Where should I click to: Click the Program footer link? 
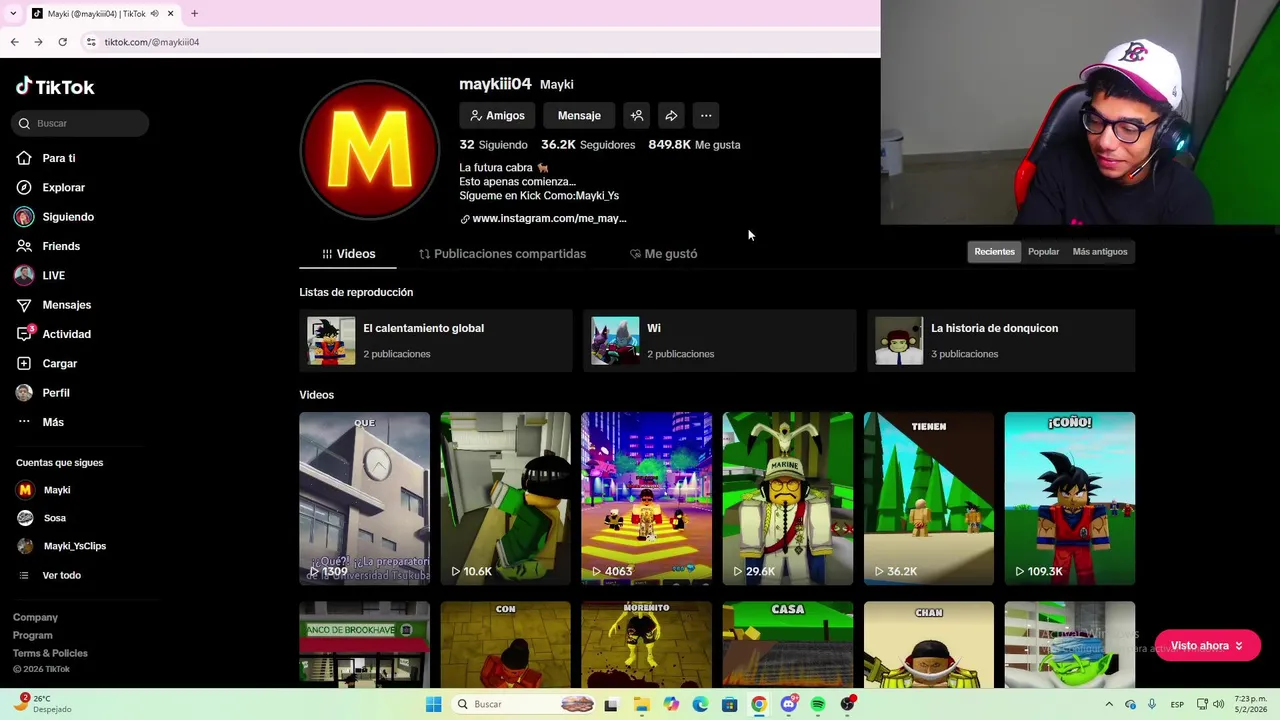pyautogui.click(x=32, y=635)
